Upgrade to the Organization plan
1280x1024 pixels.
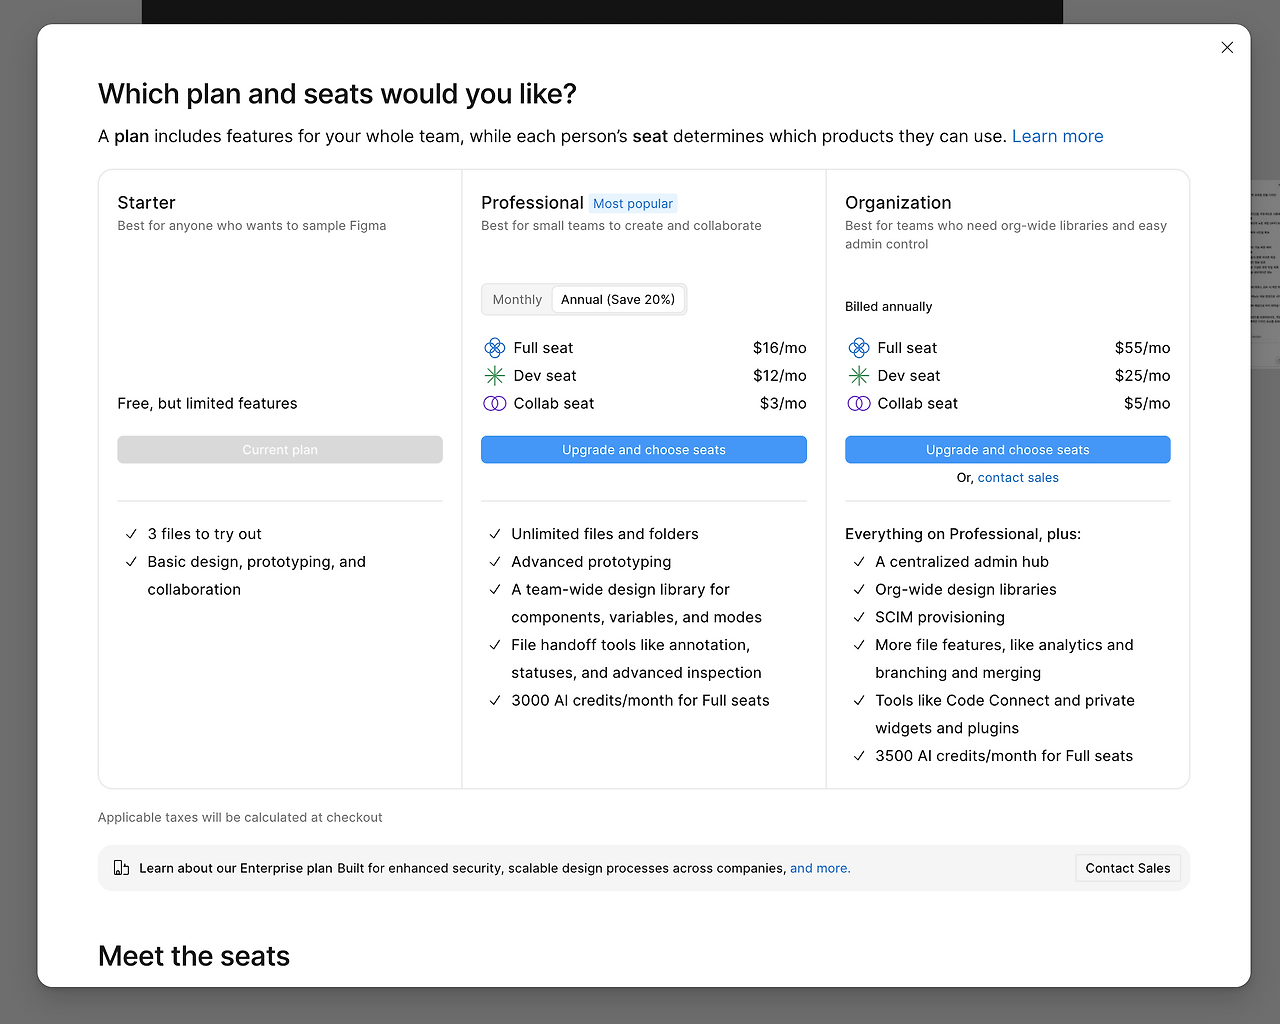point(1007,450)
